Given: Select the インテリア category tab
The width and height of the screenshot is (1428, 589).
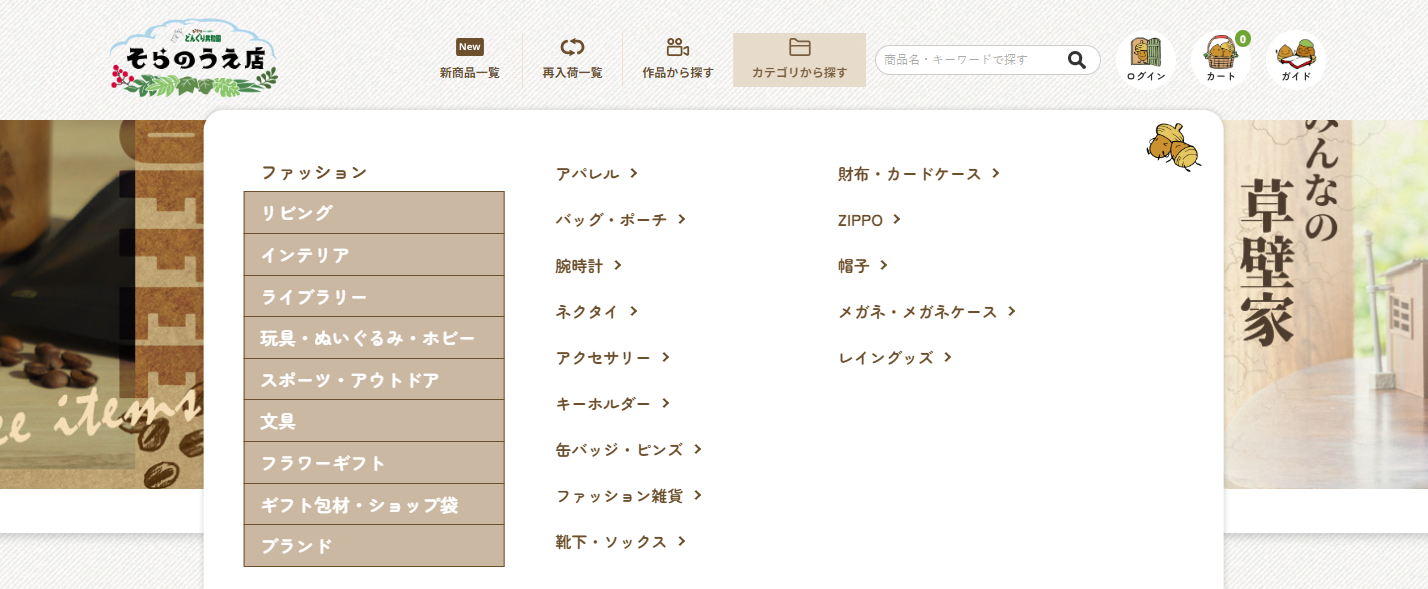Looking at the screenshot, I should [374, 255].
